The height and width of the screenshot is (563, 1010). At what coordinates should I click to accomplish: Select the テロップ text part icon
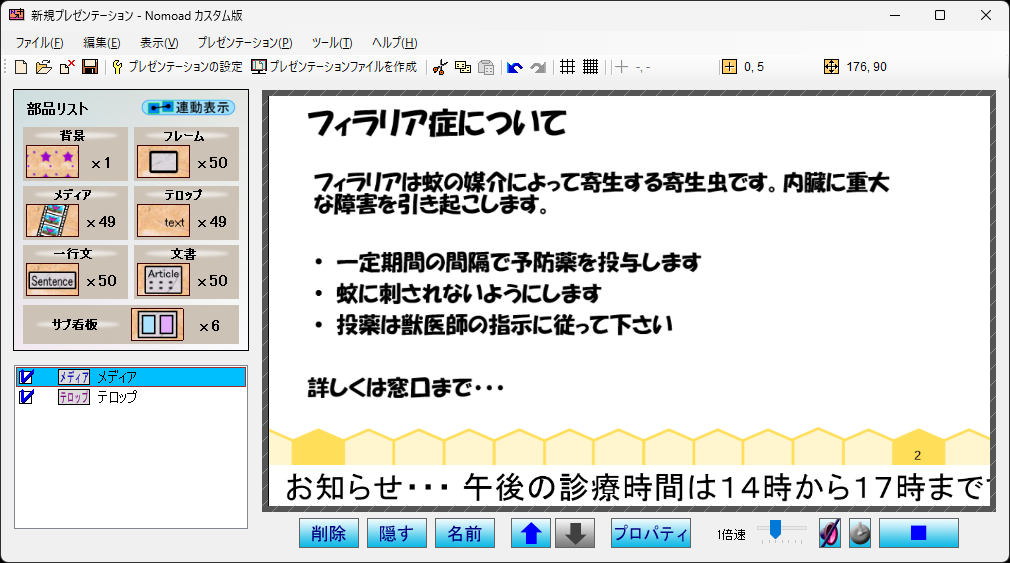pyautogui.click(x=164, y=221)
